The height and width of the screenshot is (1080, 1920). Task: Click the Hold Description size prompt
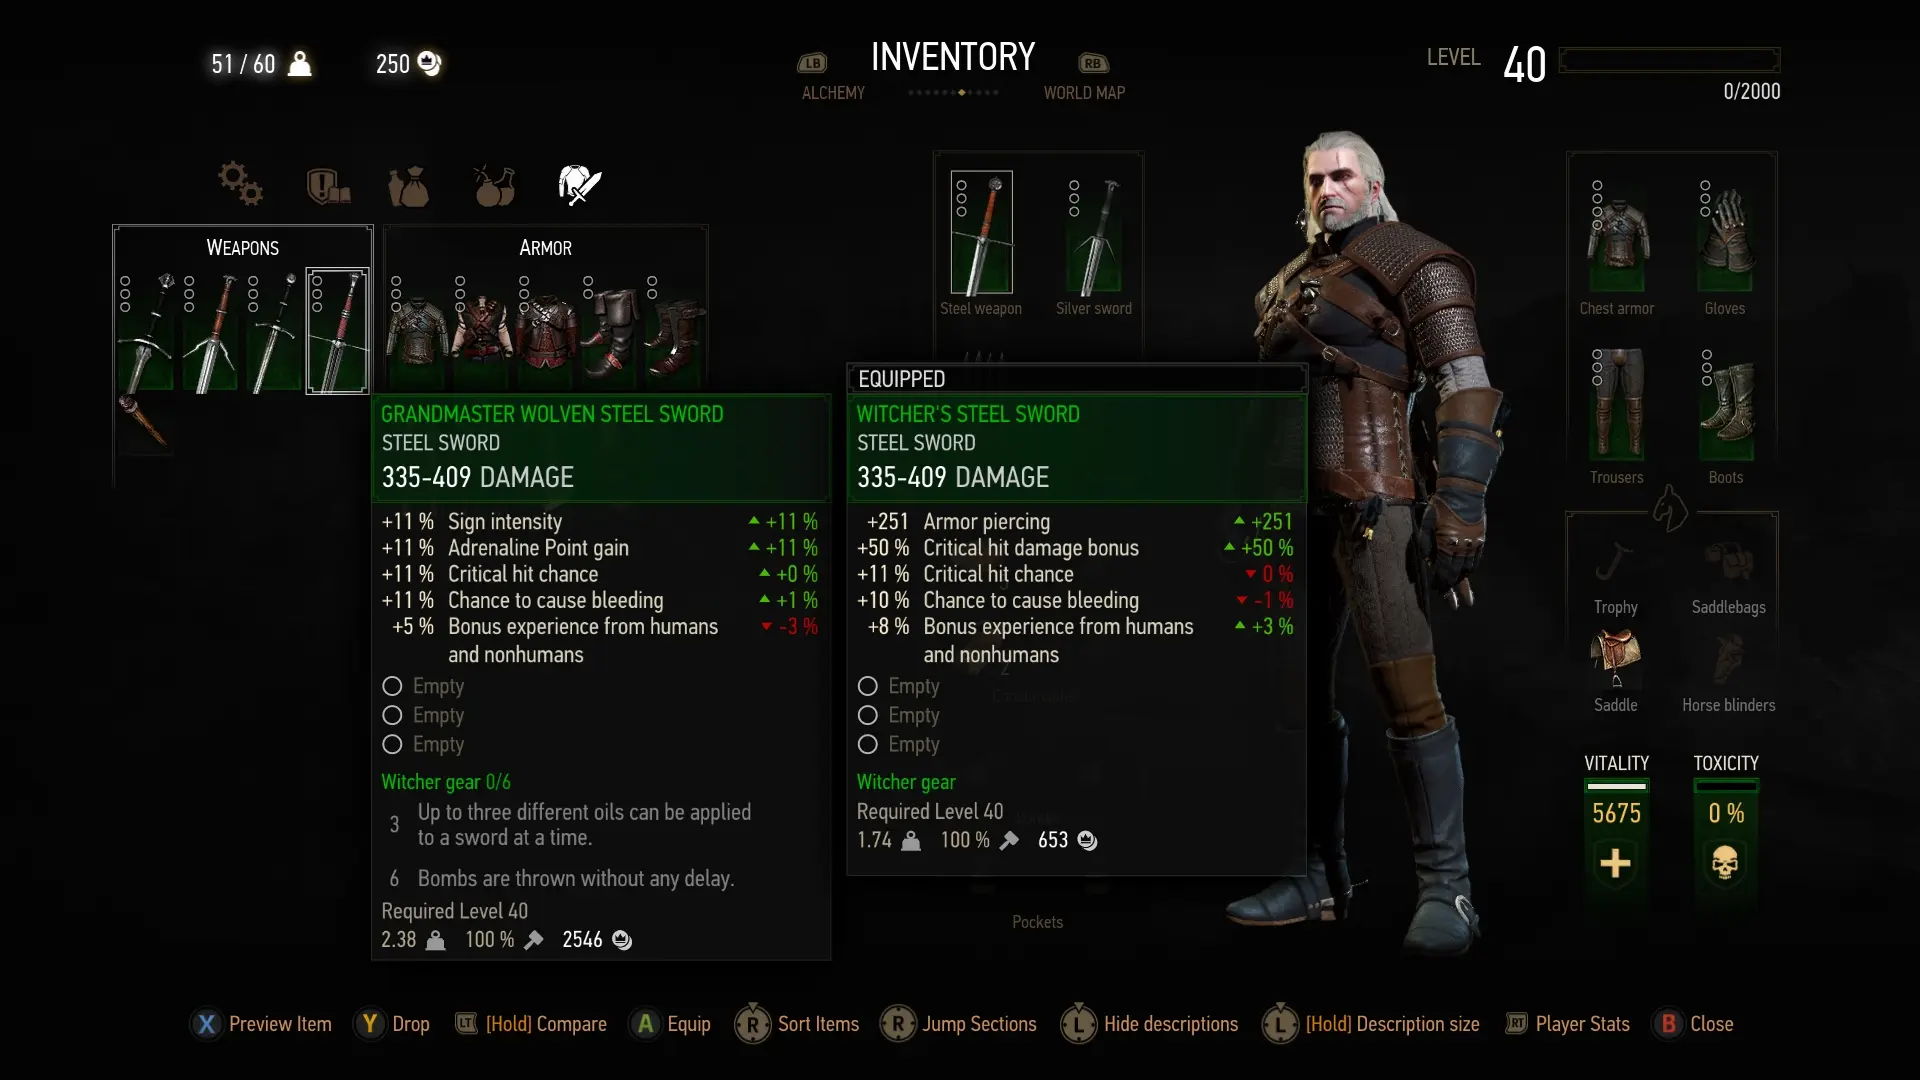tap(1371, 1024)
